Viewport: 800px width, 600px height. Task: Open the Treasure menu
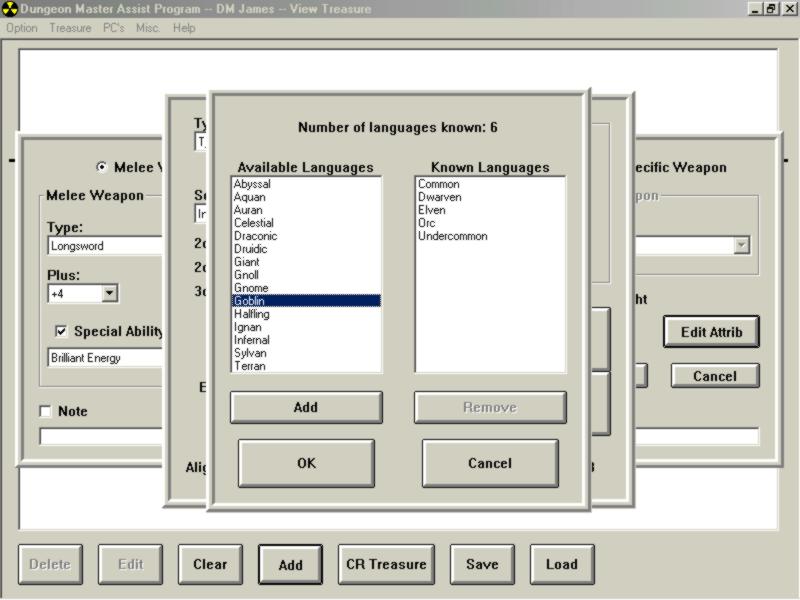point(70,28)
